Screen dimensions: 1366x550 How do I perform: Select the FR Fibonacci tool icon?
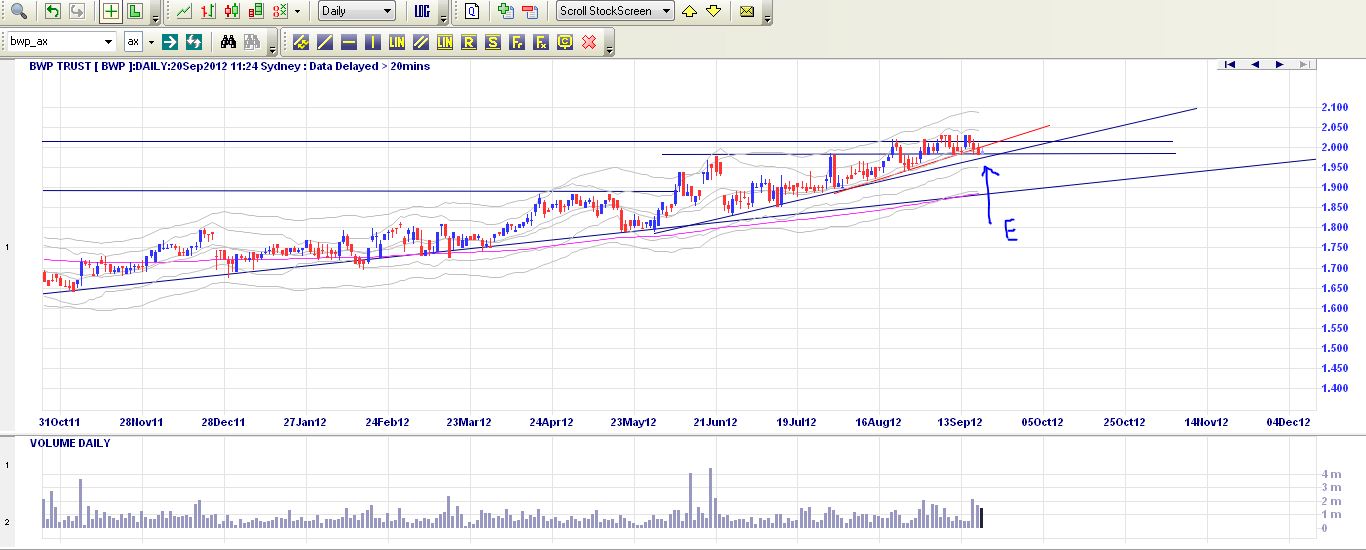click(517, 42)
